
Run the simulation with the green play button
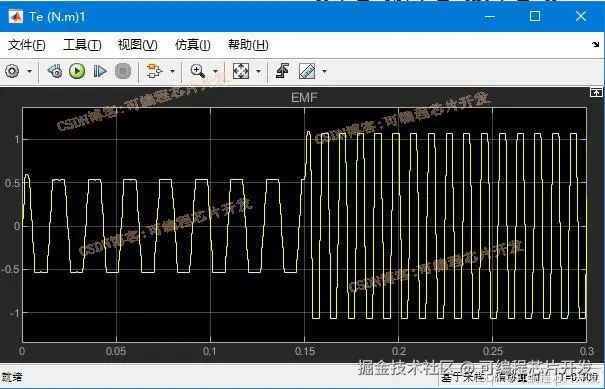[x=77, y=71]
